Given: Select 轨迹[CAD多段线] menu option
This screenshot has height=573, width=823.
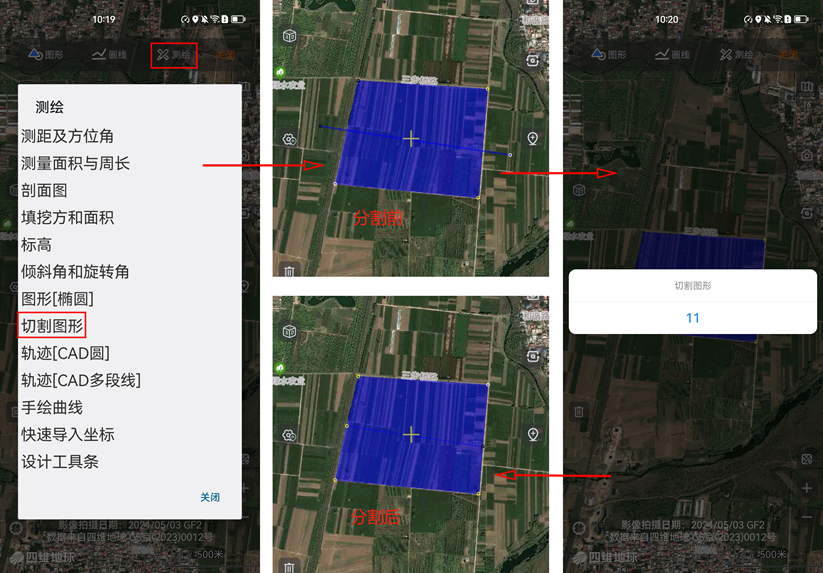Looking at the screenshot, I should [81, 380].
